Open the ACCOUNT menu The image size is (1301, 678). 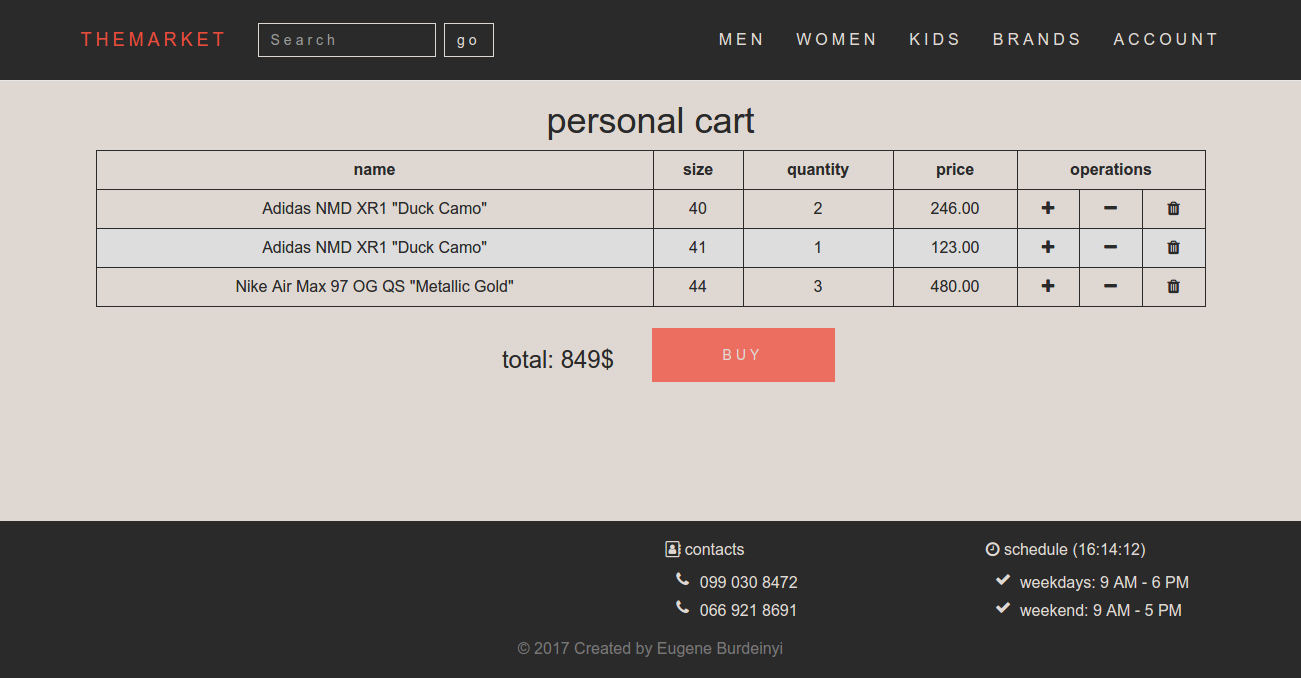(1166, 40)
